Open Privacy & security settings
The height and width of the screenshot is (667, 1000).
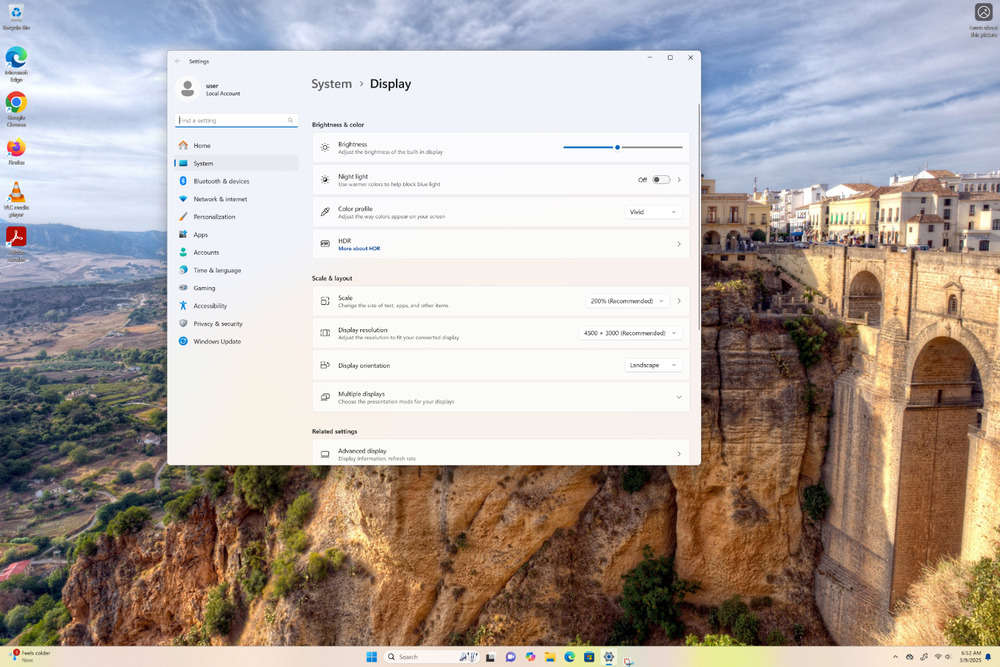coord(236,324)
